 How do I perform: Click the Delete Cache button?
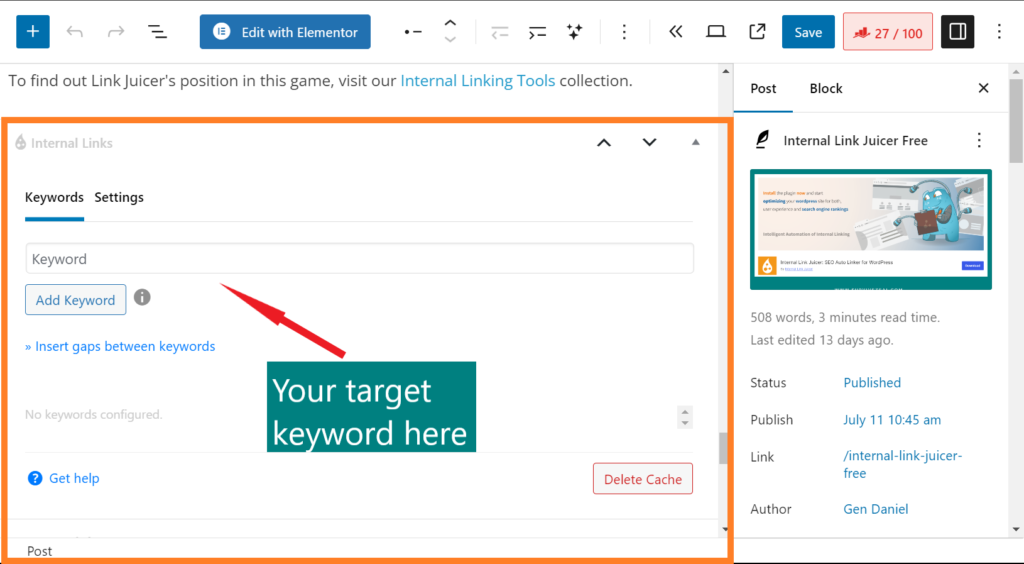click(x=642, y=479)
